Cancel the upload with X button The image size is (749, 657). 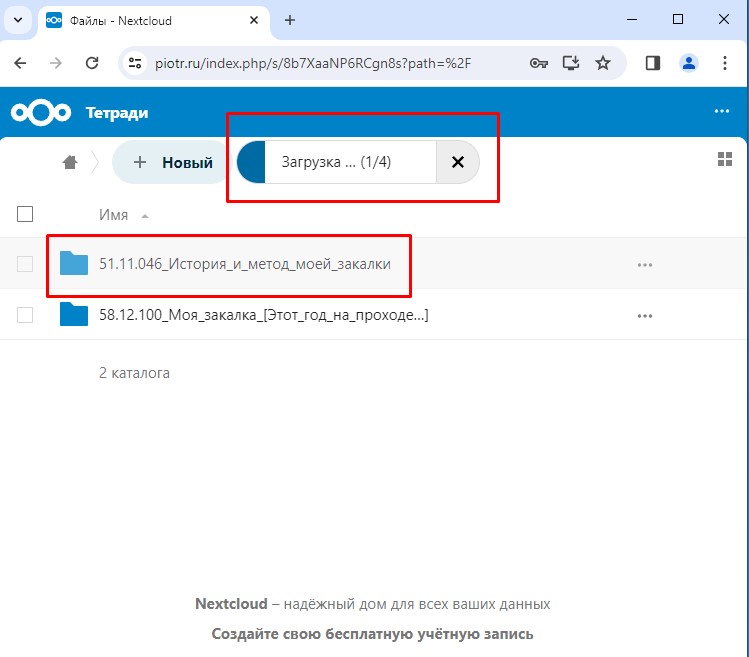tap(457, 163)
